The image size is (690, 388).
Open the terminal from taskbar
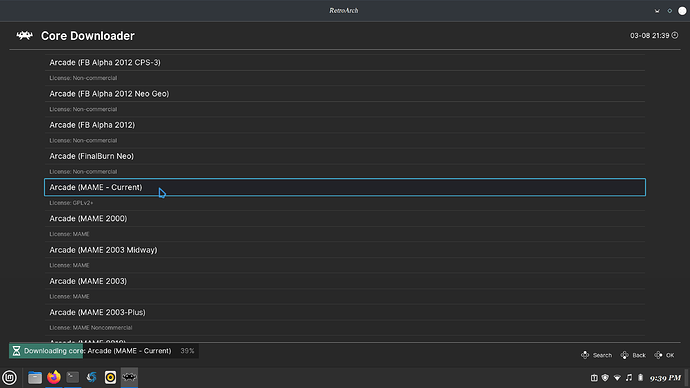coord(73,377)
